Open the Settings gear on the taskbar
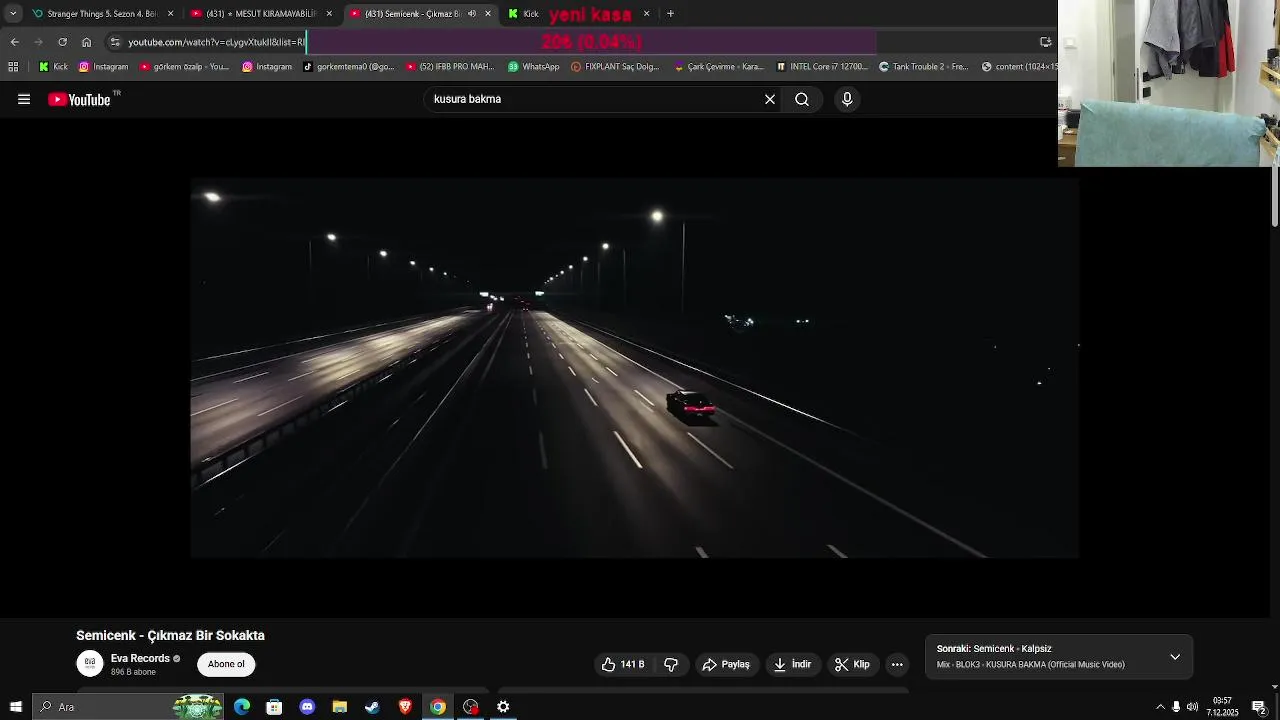 pyautogui.click(x=503, y=707)
